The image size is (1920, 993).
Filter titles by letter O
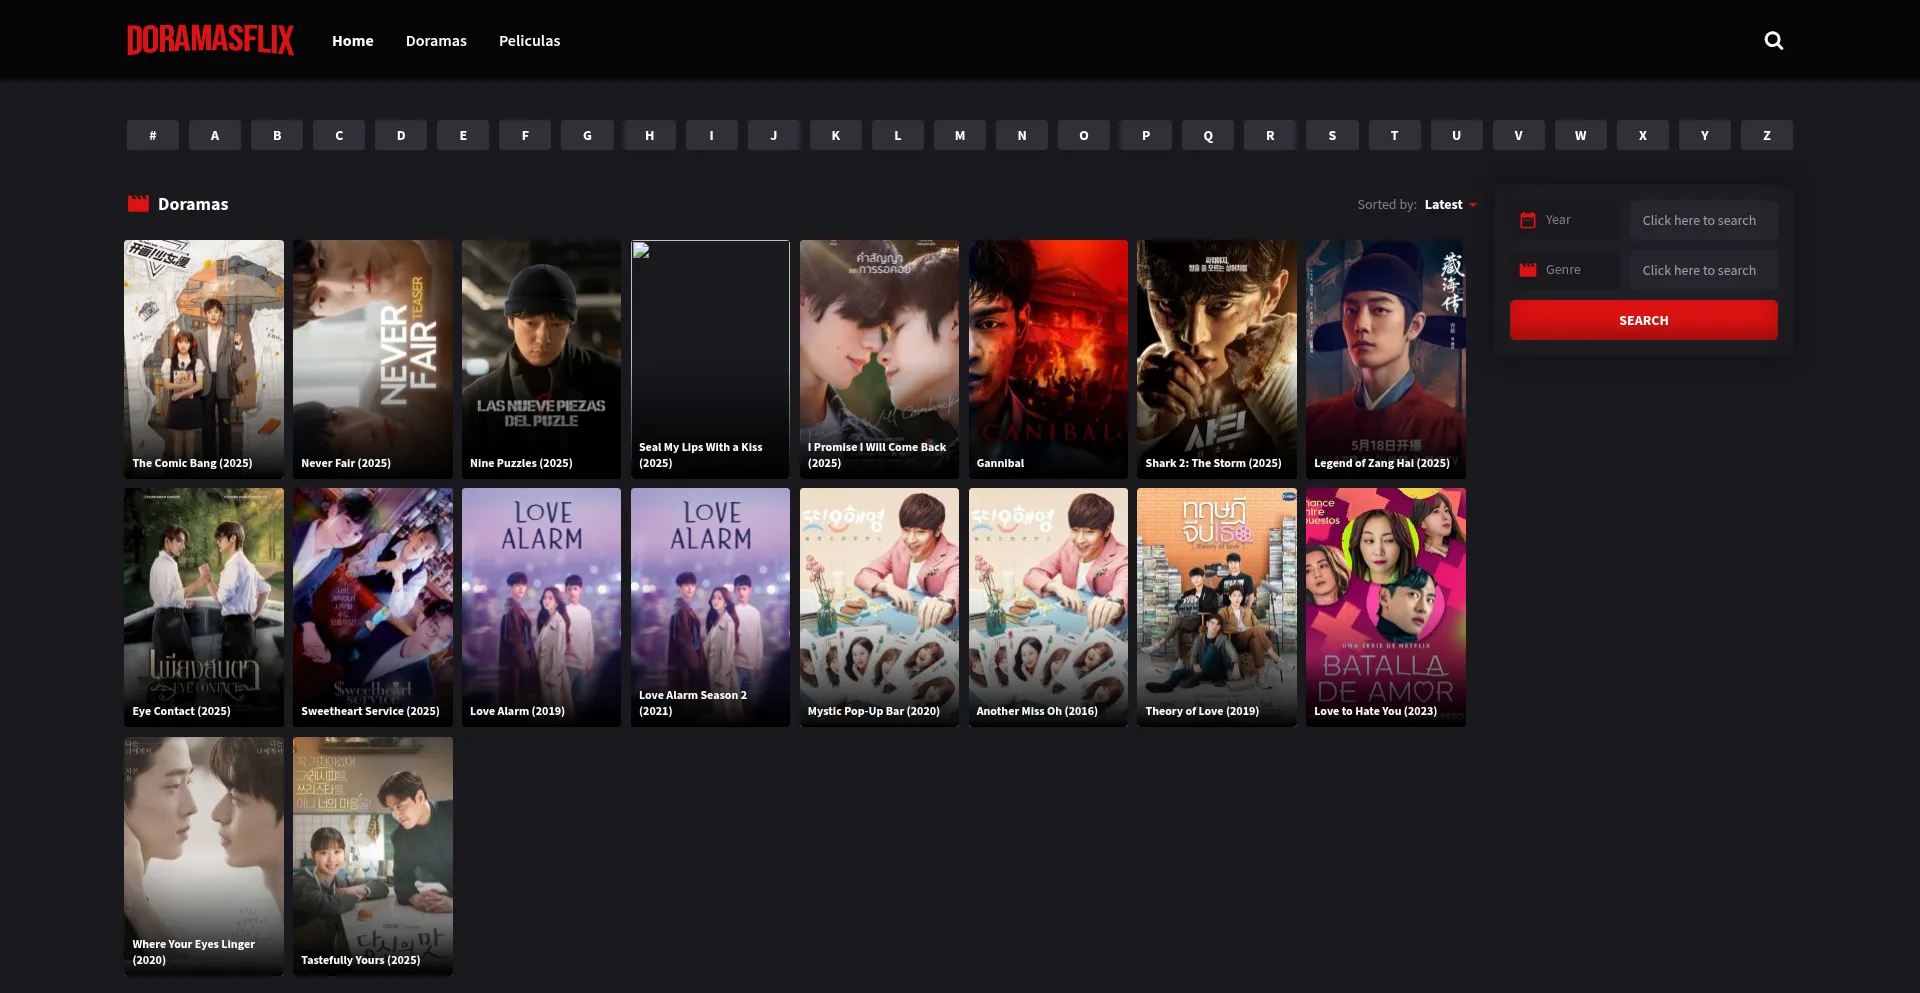click(1084, 135)
